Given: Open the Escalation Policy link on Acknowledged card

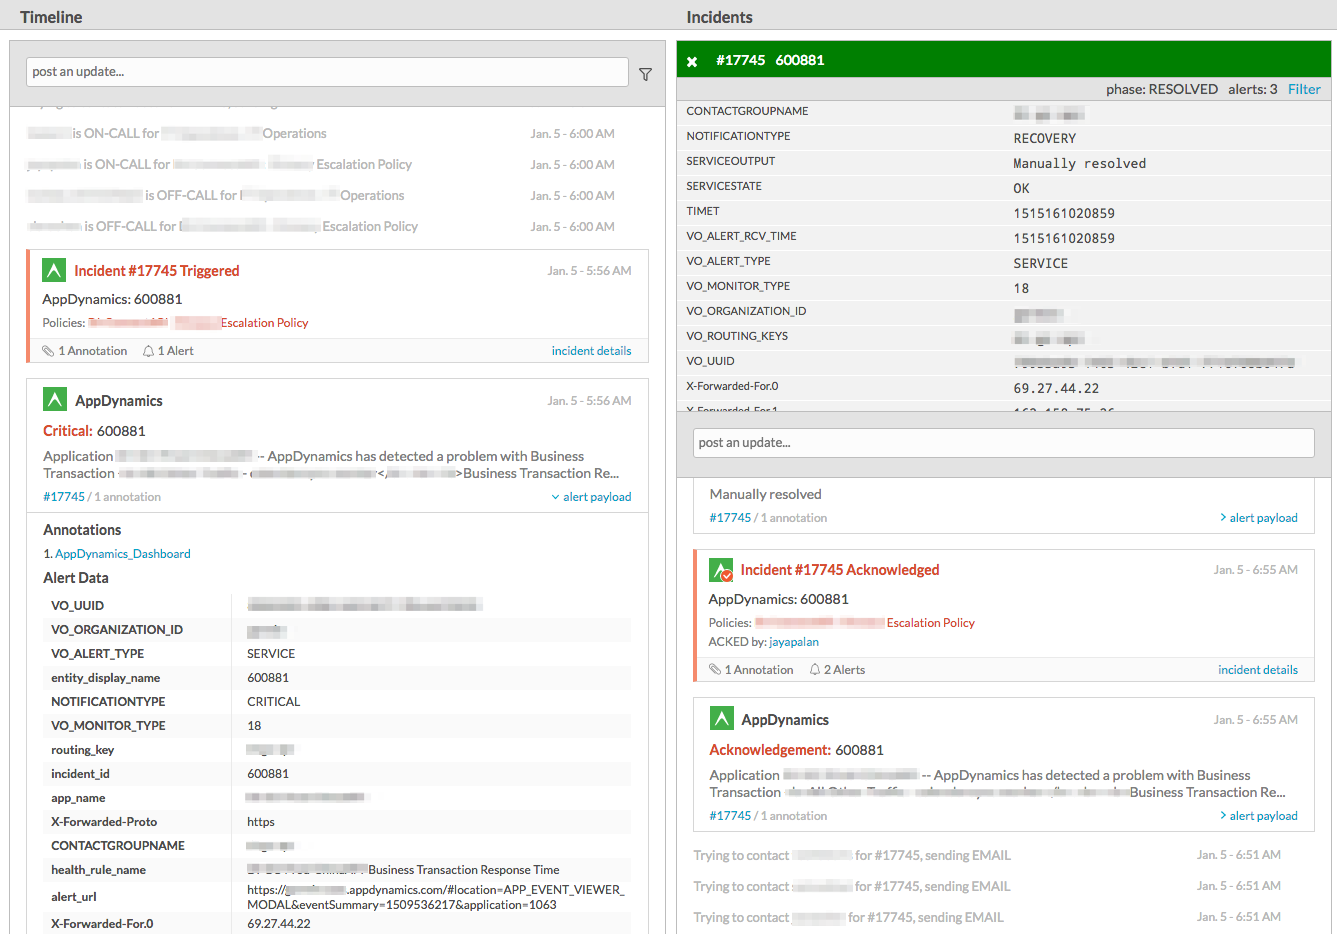Looking at the screenshot, I should 930,623.
